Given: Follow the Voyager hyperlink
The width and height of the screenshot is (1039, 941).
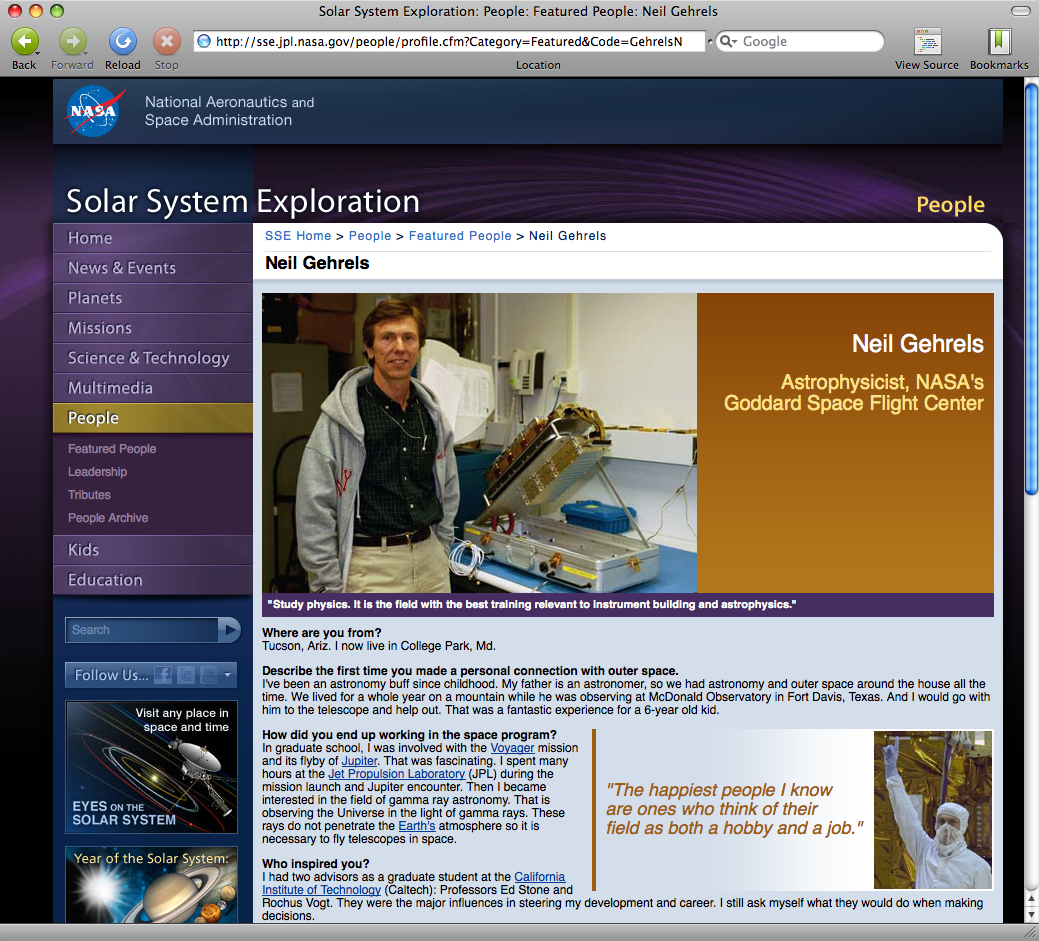Looking at the screenshot, I should click(512, 747).
